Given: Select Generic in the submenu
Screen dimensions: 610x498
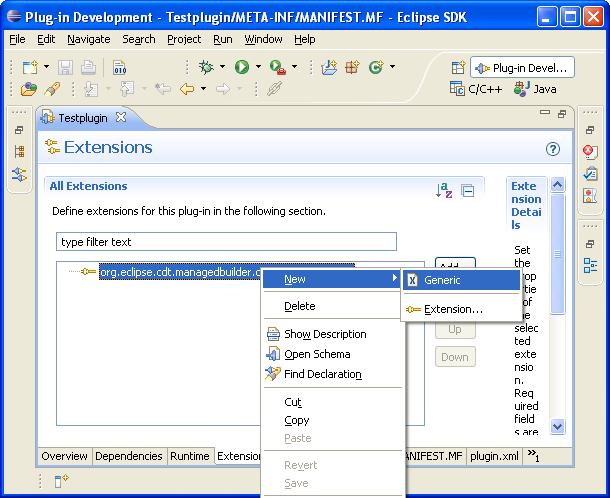Looking at the screenshot, I should point(461,280).
